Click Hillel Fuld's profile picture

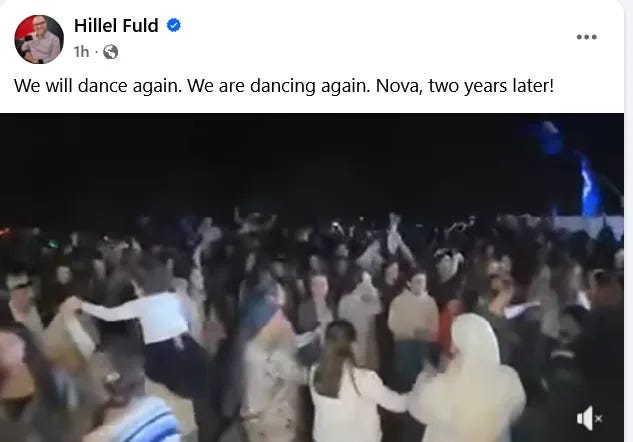pos(39,39)
